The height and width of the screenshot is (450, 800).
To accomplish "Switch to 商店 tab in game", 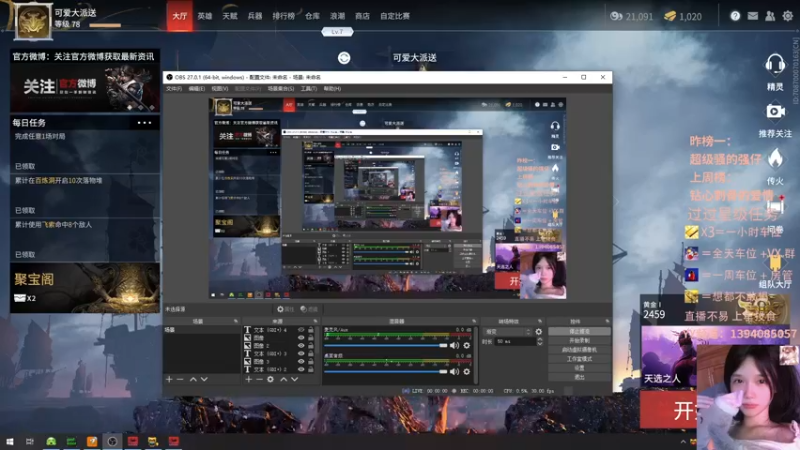I will pyautogui.click(x=362, y=16).
